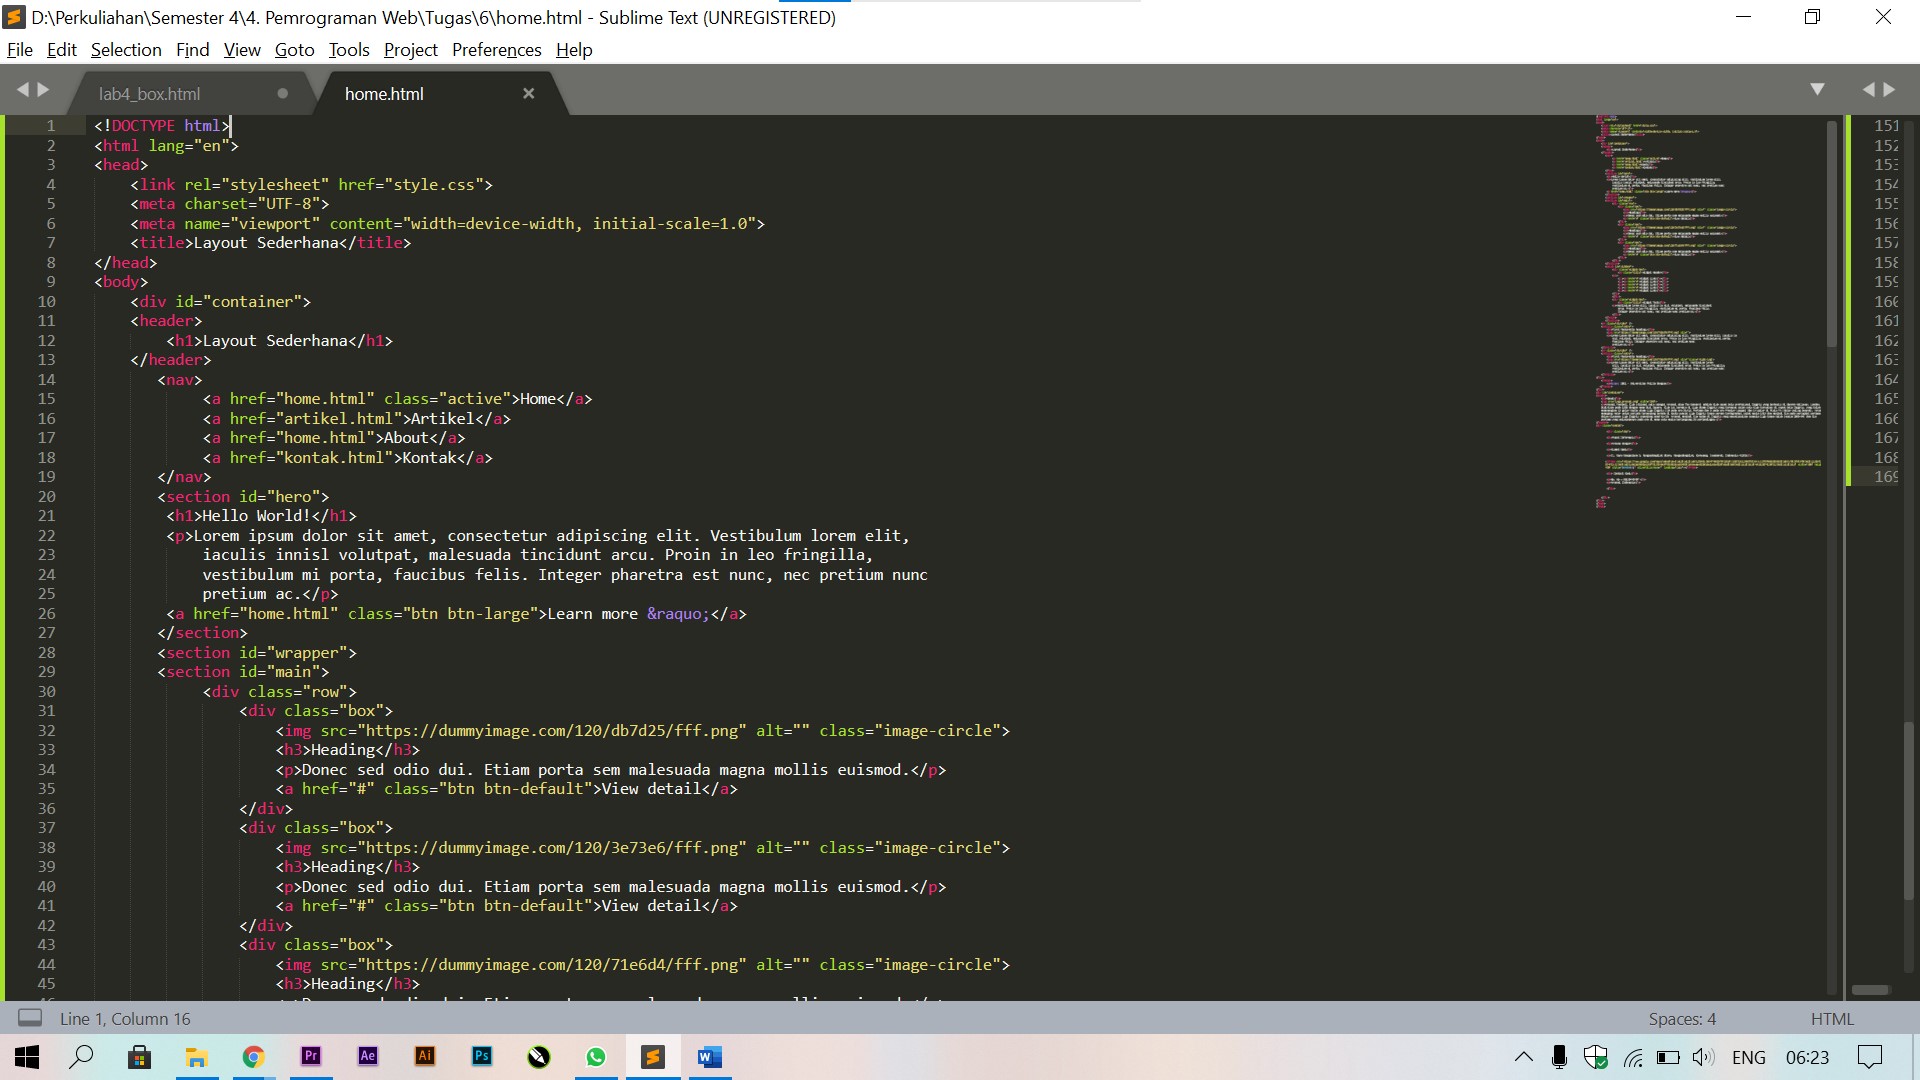
Task: Click the minimap to jump in file
Action: point(1700,300)
